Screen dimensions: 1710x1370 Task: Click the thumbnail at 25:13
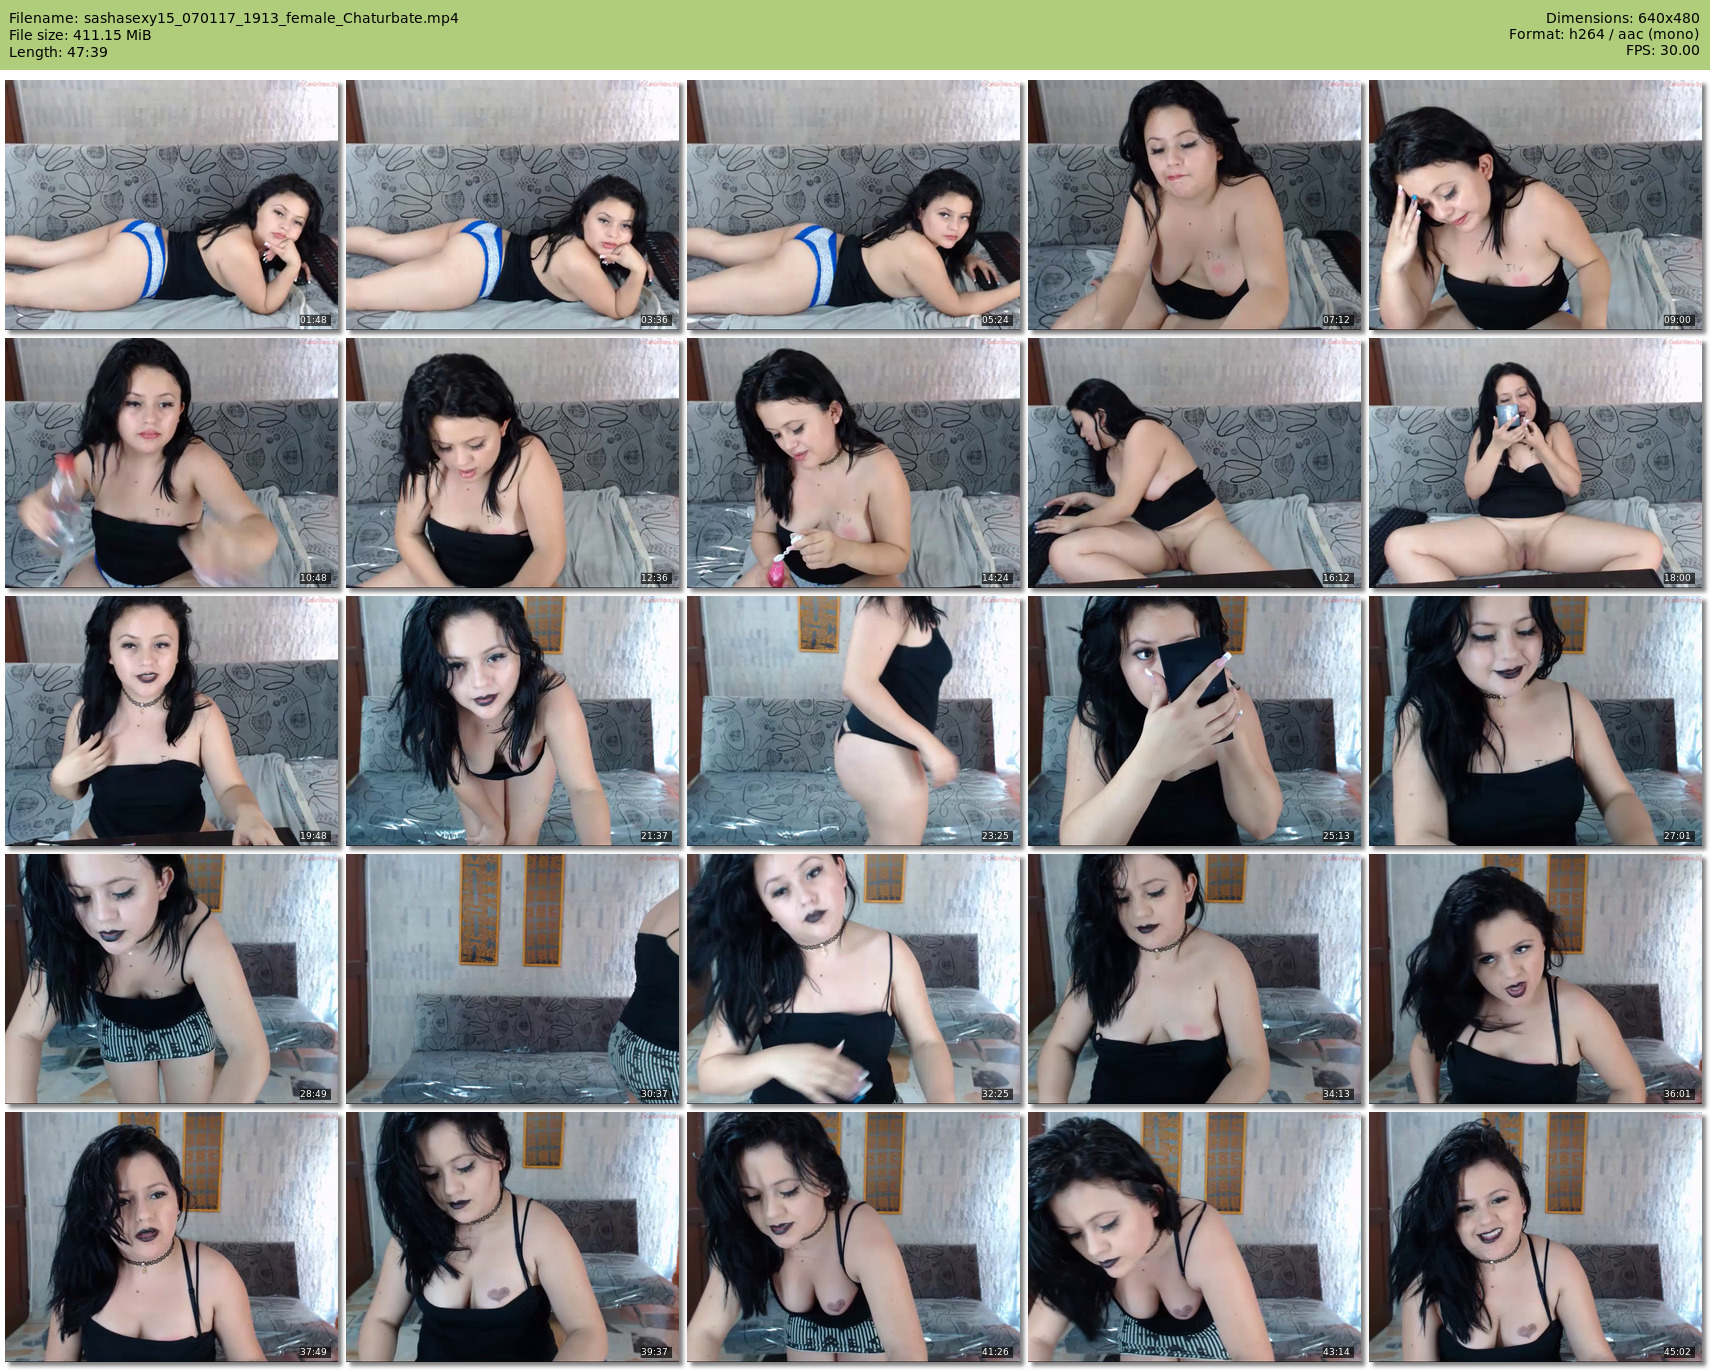(1195, 721)
